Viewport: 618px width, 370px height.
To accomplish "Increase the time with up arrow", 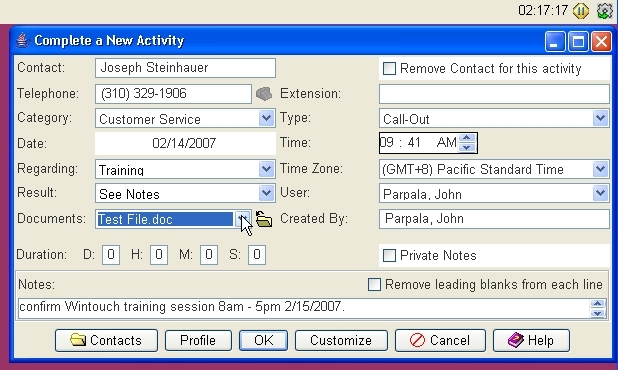I will (467, 138).
